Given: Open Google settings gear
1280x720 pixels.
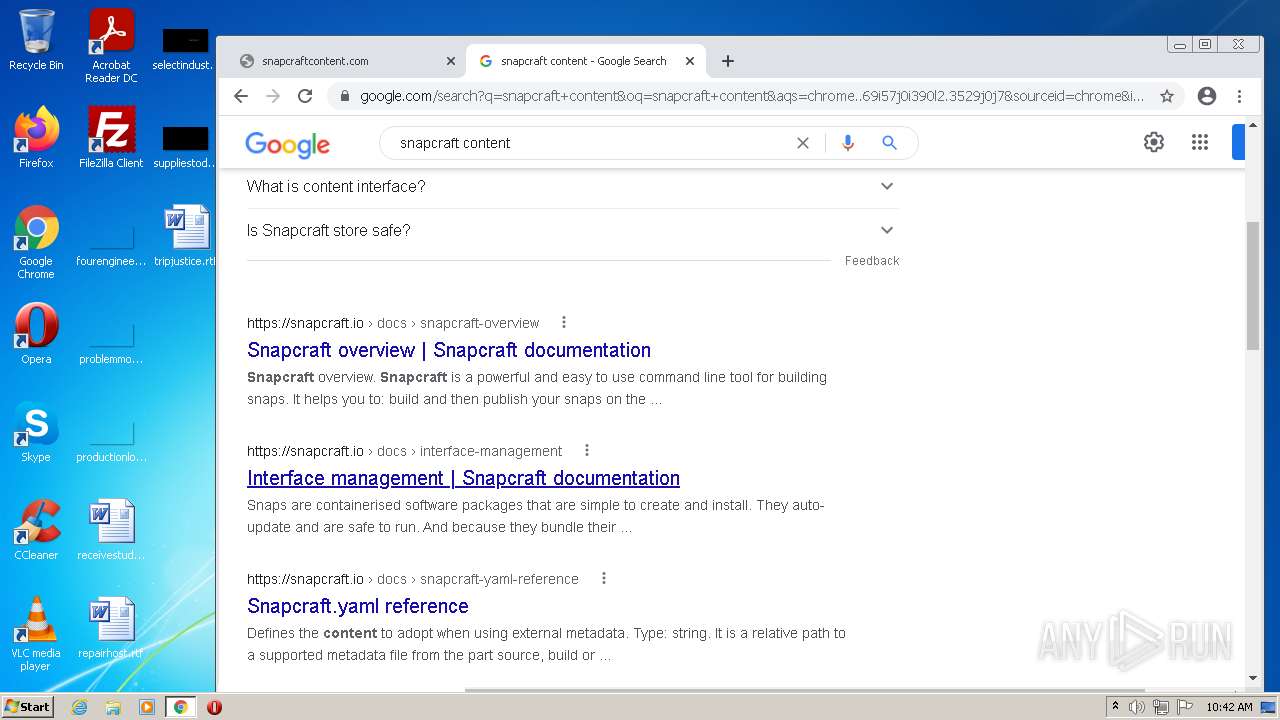Looking at the screenshot, I should point(1154,142).
